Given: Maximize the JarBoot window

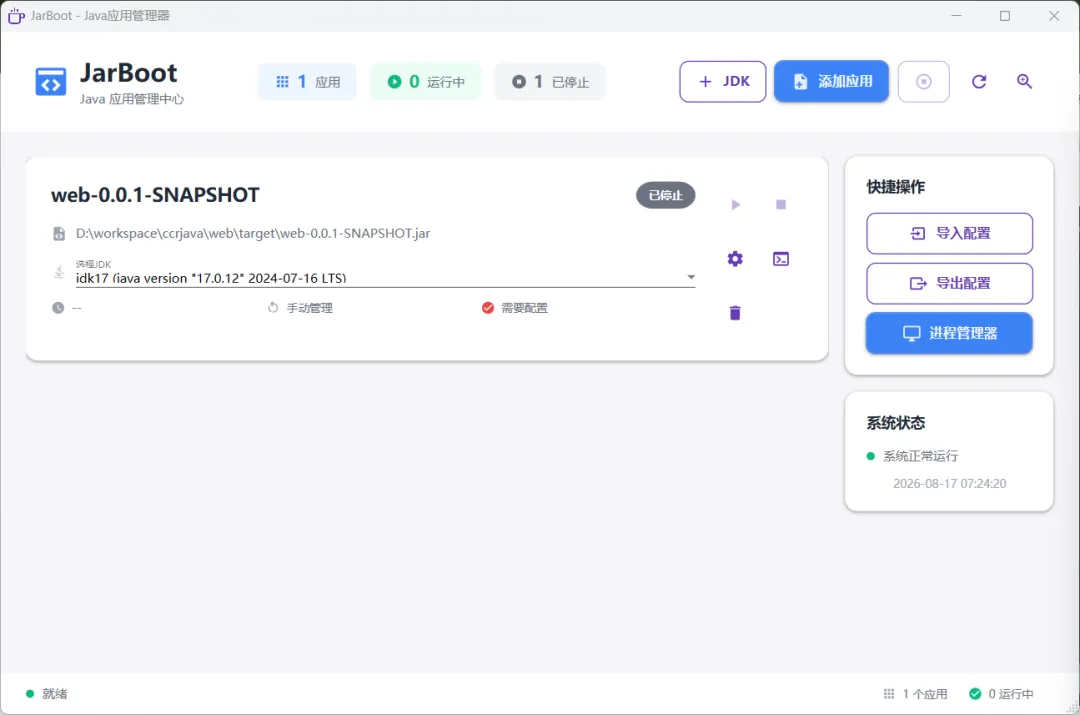Looking at the screenshot, I should click(1005, 16).
